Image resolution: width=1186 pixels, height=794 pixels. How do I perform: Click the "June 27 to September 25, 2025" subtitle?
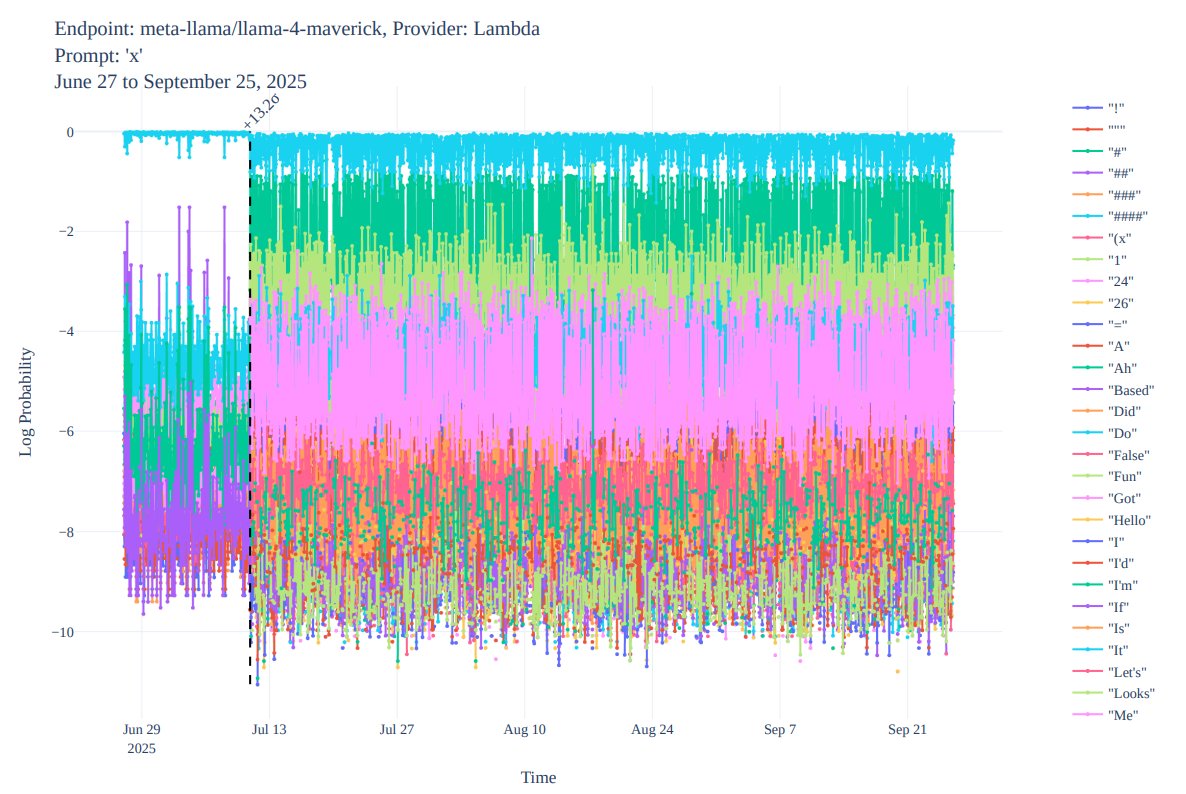click(180, 82)
